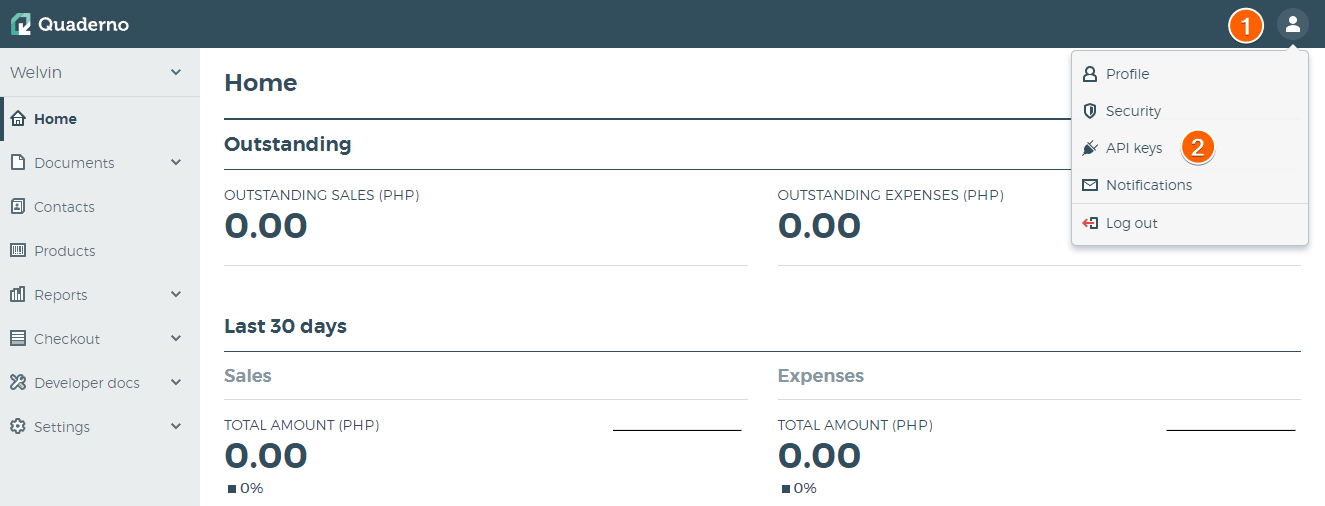Click the Settings gear icon

click(x=17, y=427)
